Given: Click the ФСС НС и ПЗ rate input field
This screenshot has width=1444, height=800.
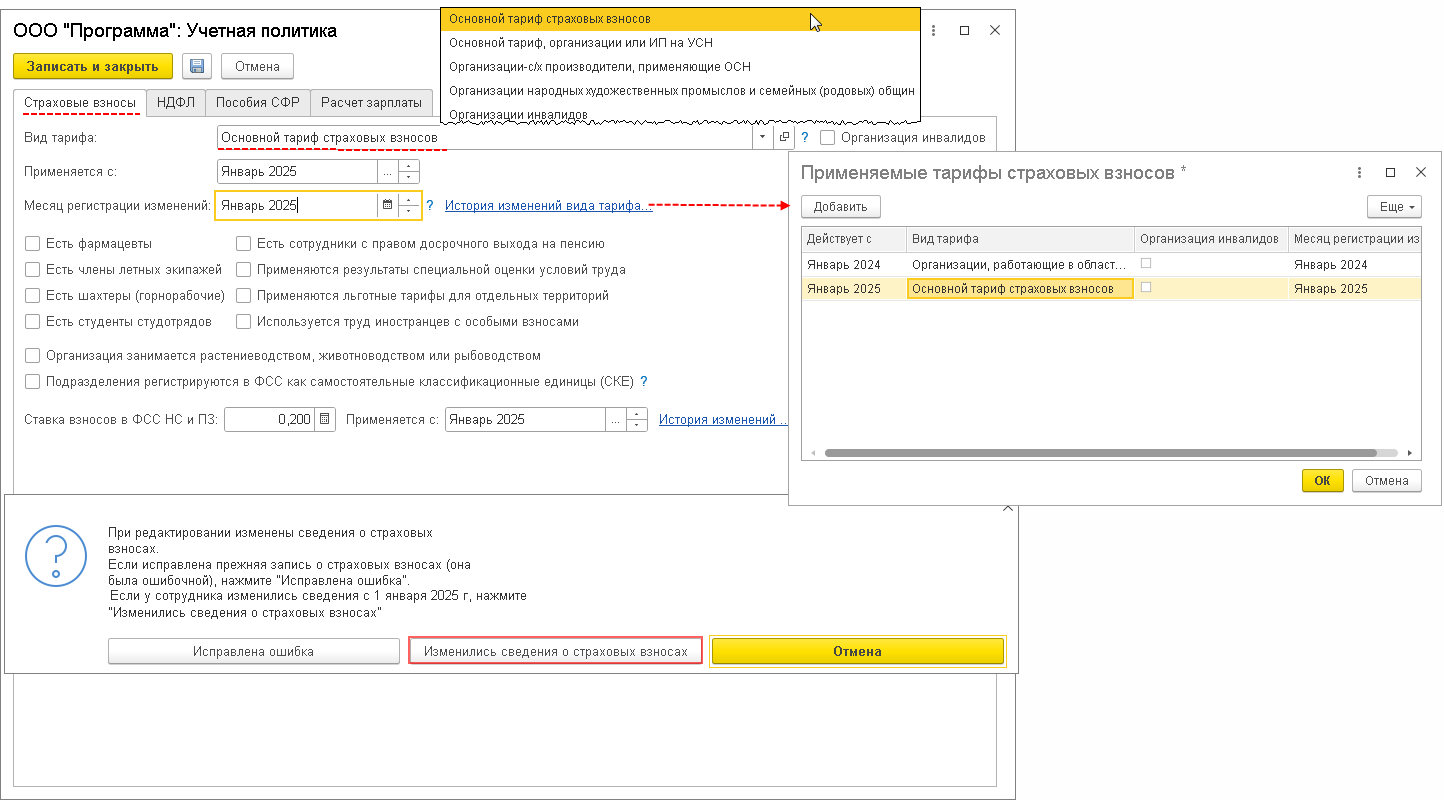Looking at the screenshot, I should [x=269, y=420].
